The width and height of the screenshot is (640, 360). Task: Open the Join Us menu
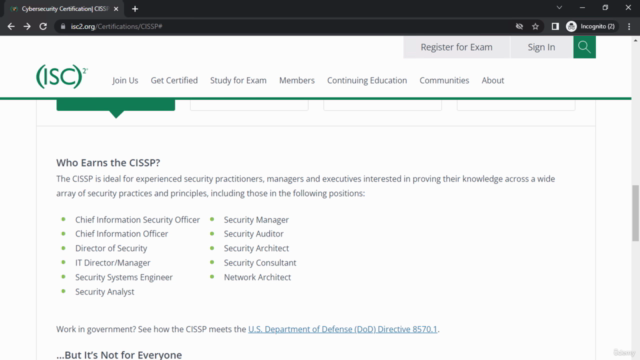[125, 80]
